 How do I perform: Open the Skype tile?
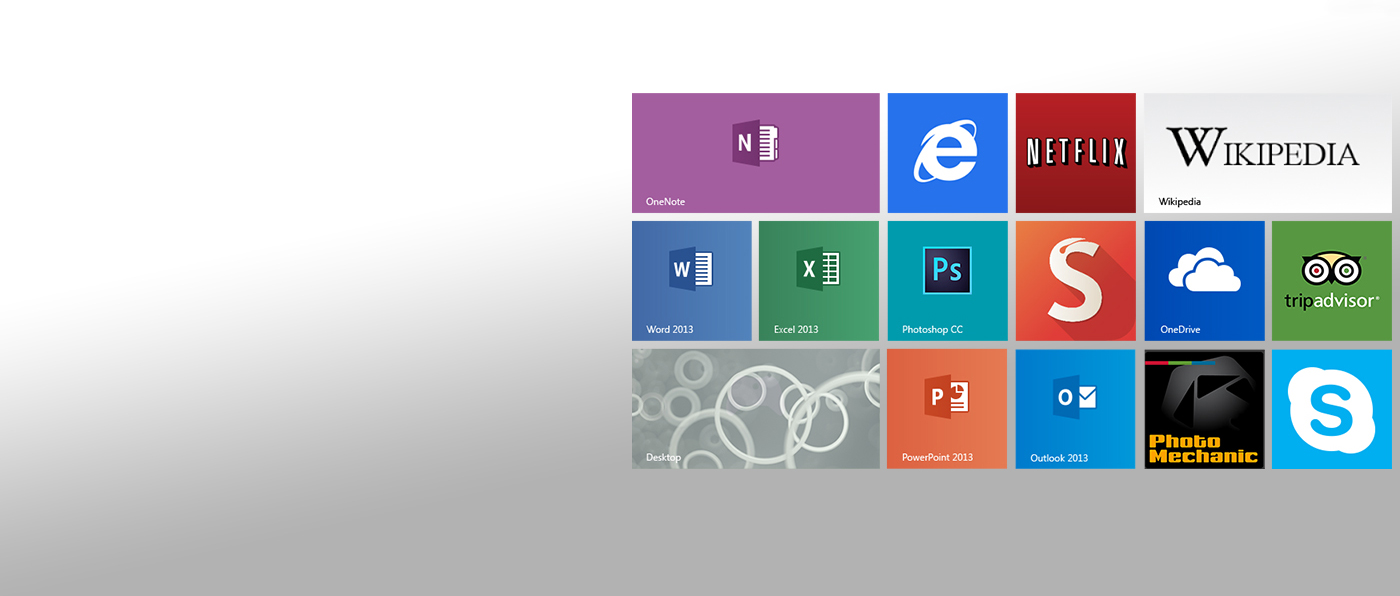(1332, 409)
